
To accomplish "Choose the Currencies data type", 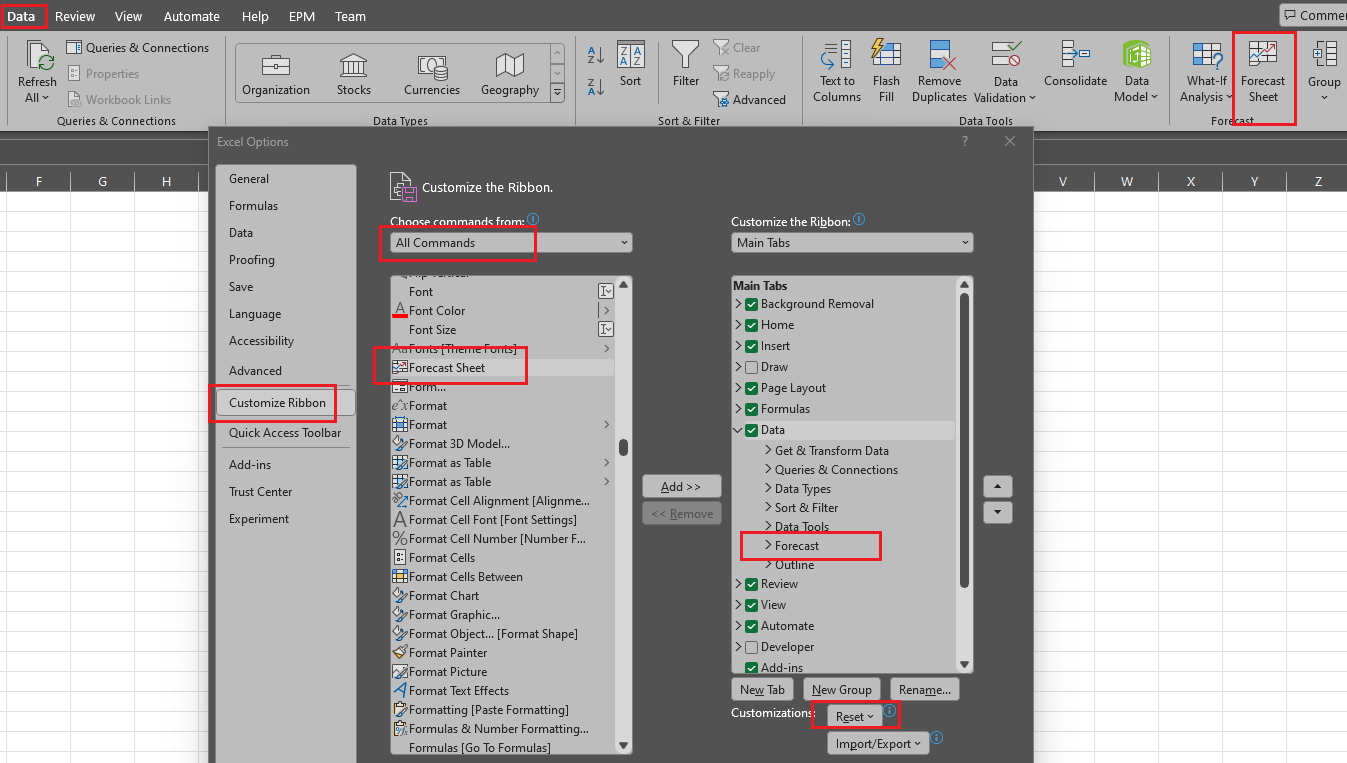I will tap(432, 75).
